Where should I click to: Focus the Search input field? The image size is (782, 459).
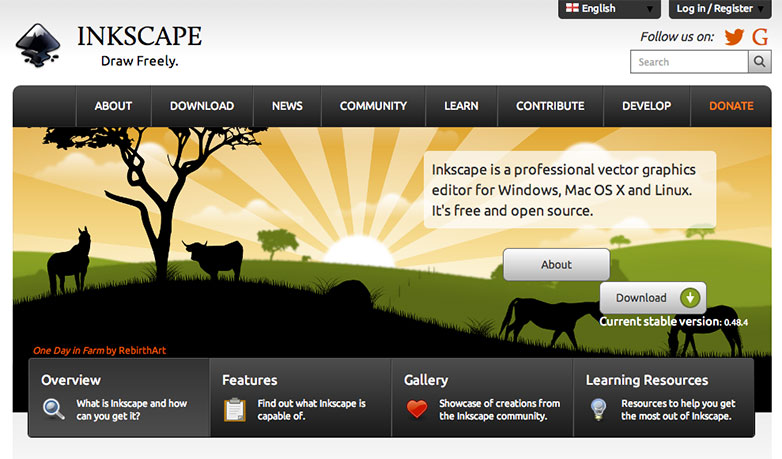689,62
